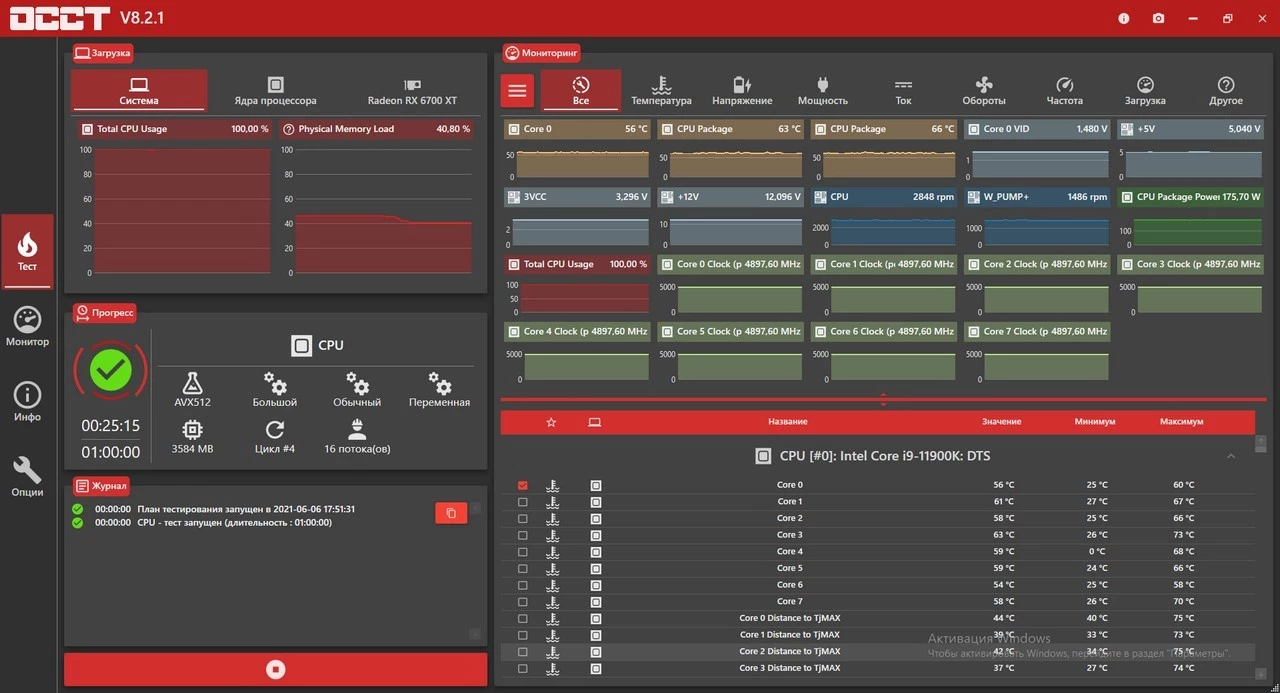Uncheck the Core 0 graph checkbox
This screenshot has width=1280, height=693.
(x=522, y=485)
